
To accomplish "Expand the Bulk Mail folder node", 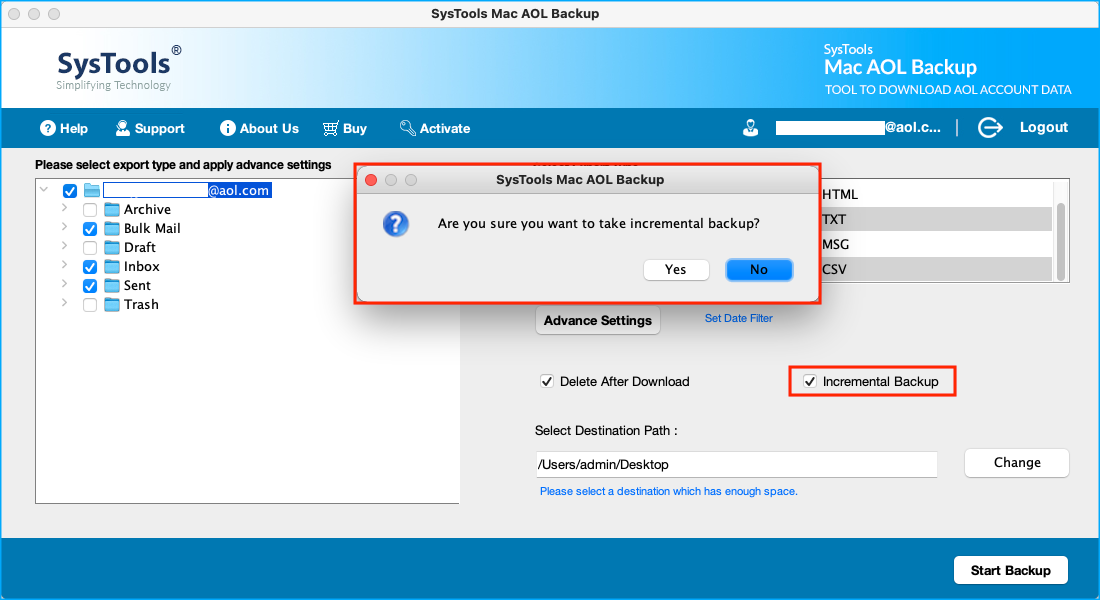I will pos(65,227).
